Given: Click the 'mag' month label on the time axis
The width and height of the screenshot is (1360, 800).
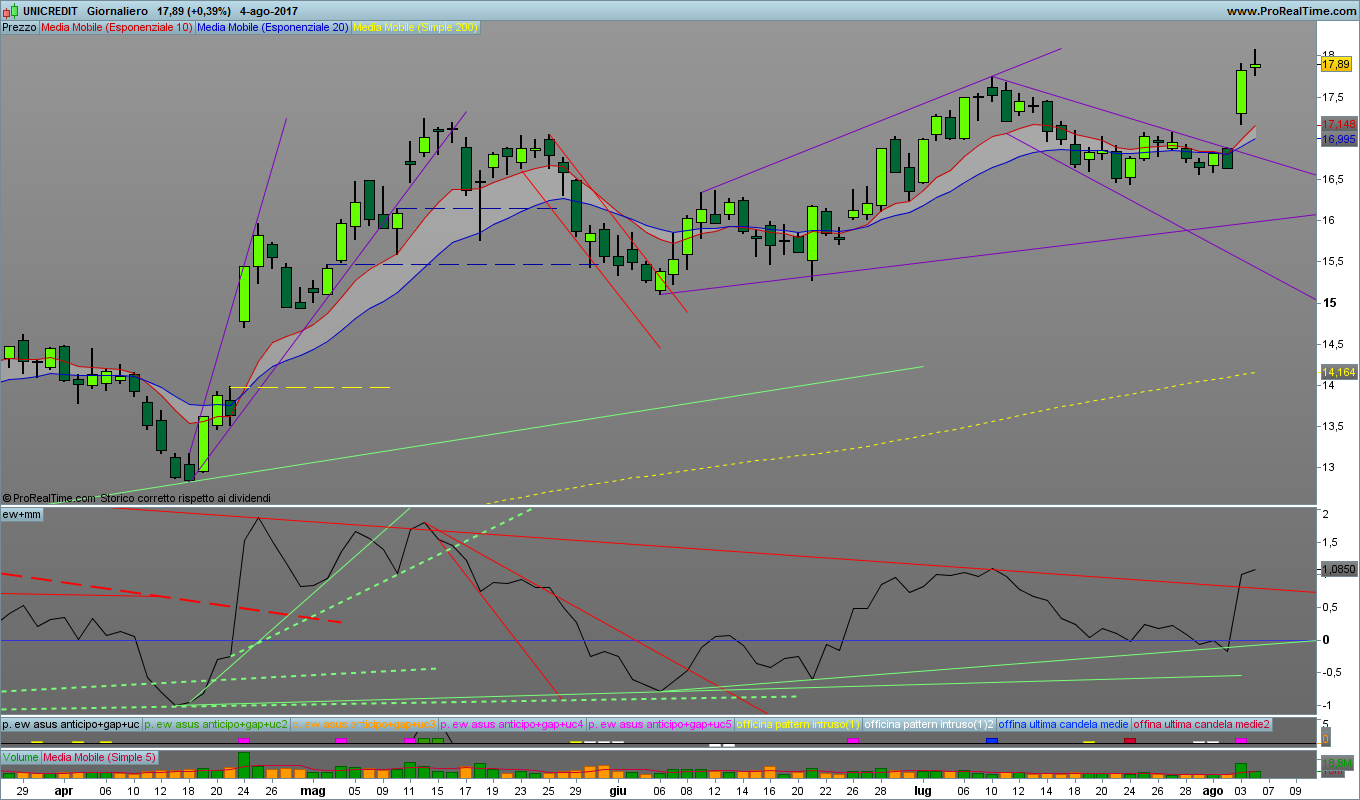Looking at the screenshot, I should pyautogui.click(x=313, y=790).
